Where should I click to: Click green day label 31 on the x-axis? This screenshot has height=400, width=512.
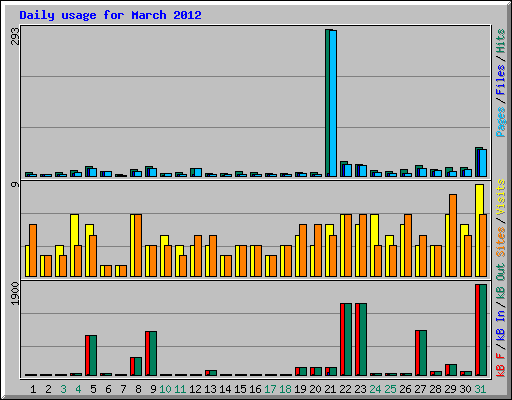[480, 389]
